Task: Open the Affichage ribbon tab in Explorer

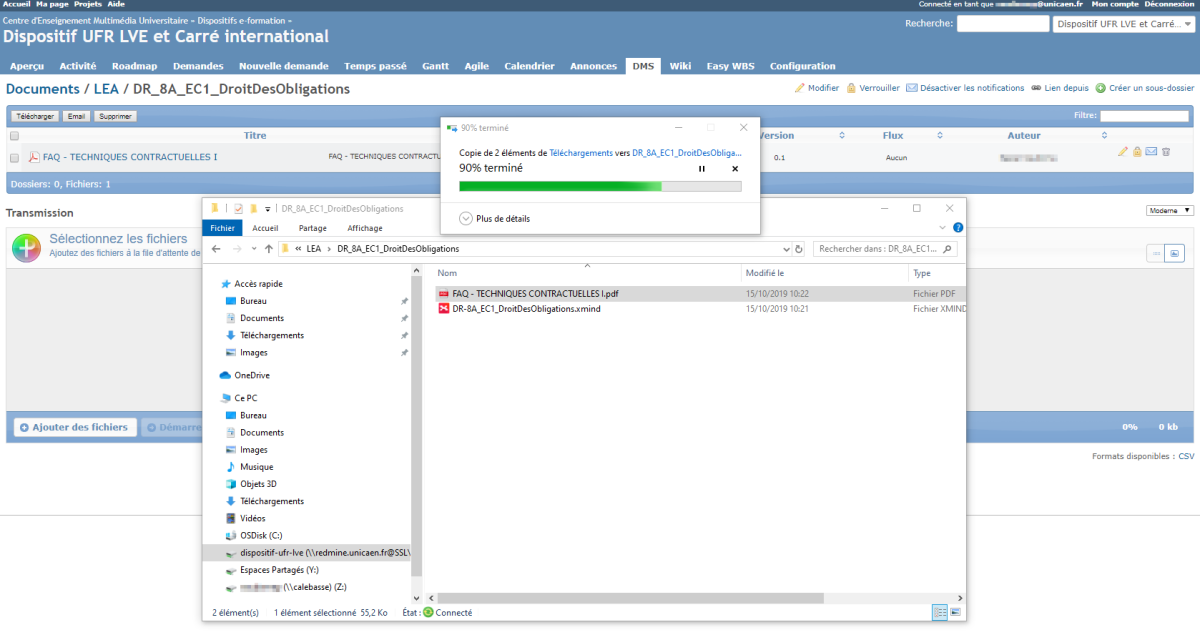Action: [x=364, y=228]
